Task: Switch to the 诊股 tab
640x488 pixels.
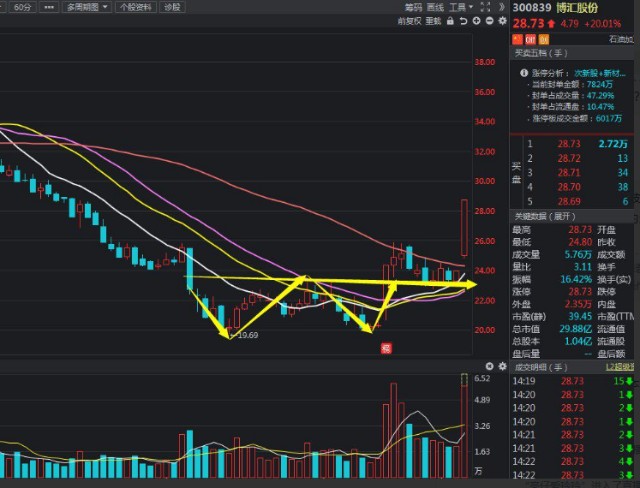Action: pyautogui.click(x=173, y=7)
